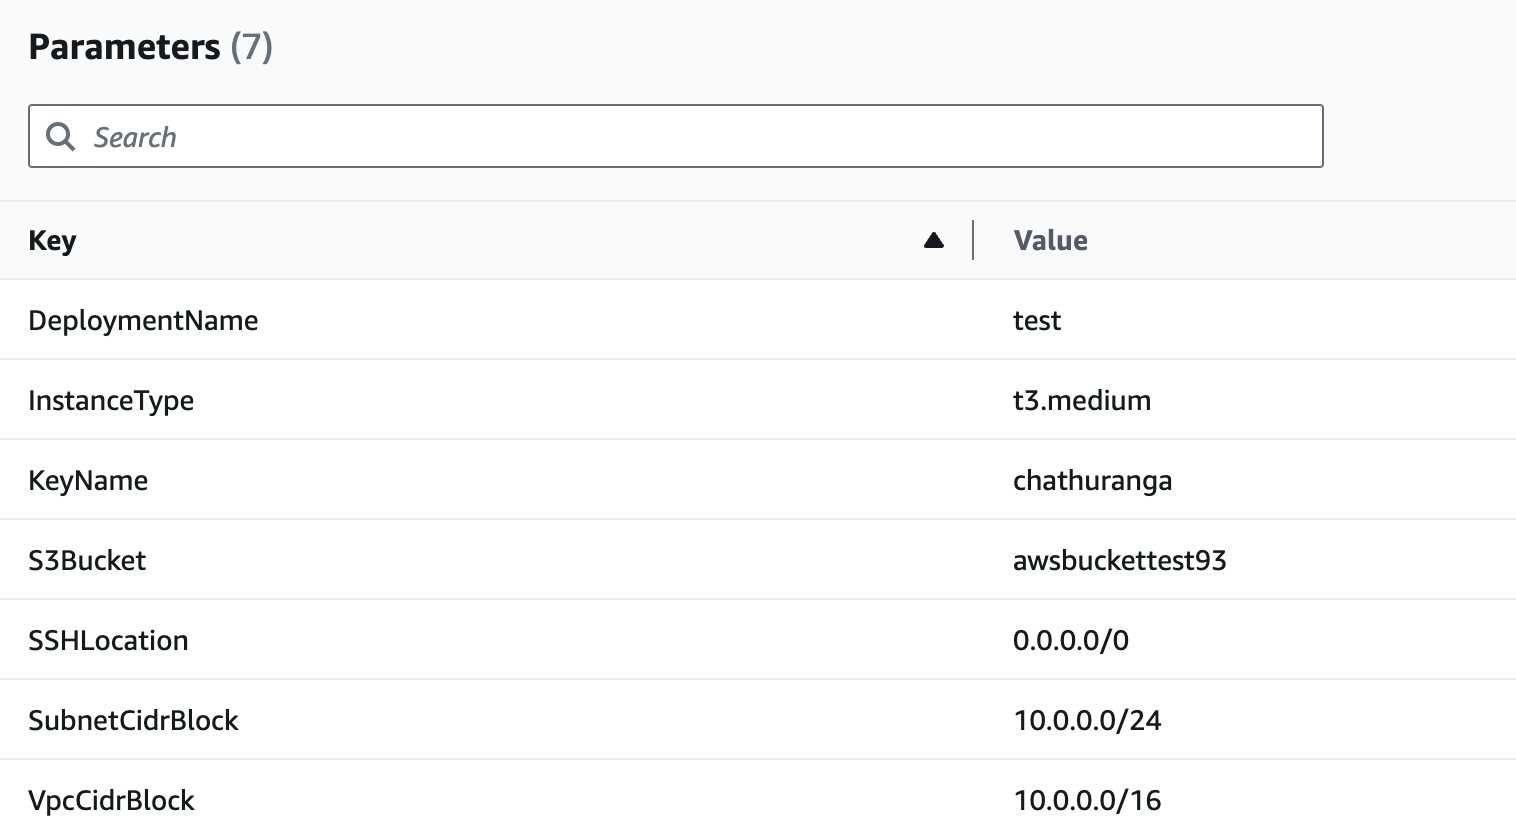Click the magnifying glass search icon
This screenshot has height=834, width=1516.
coord(60,136)
